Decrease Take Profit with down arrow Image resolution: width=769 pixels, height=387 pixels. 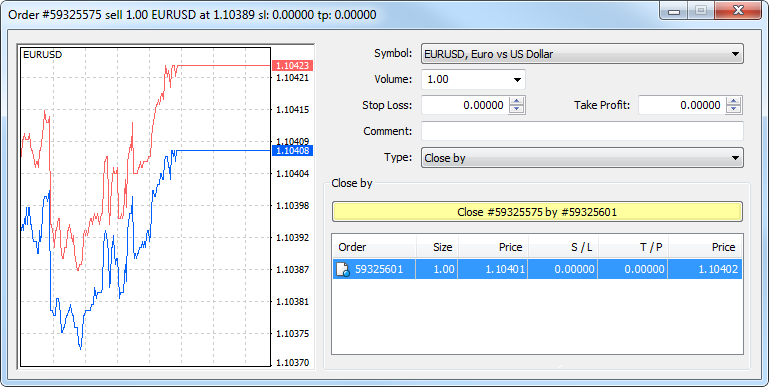point(734,109)
